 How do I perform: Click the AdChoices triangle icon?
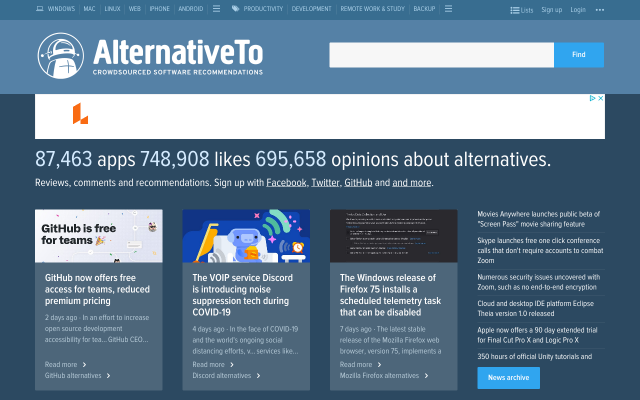click(592, 98)
